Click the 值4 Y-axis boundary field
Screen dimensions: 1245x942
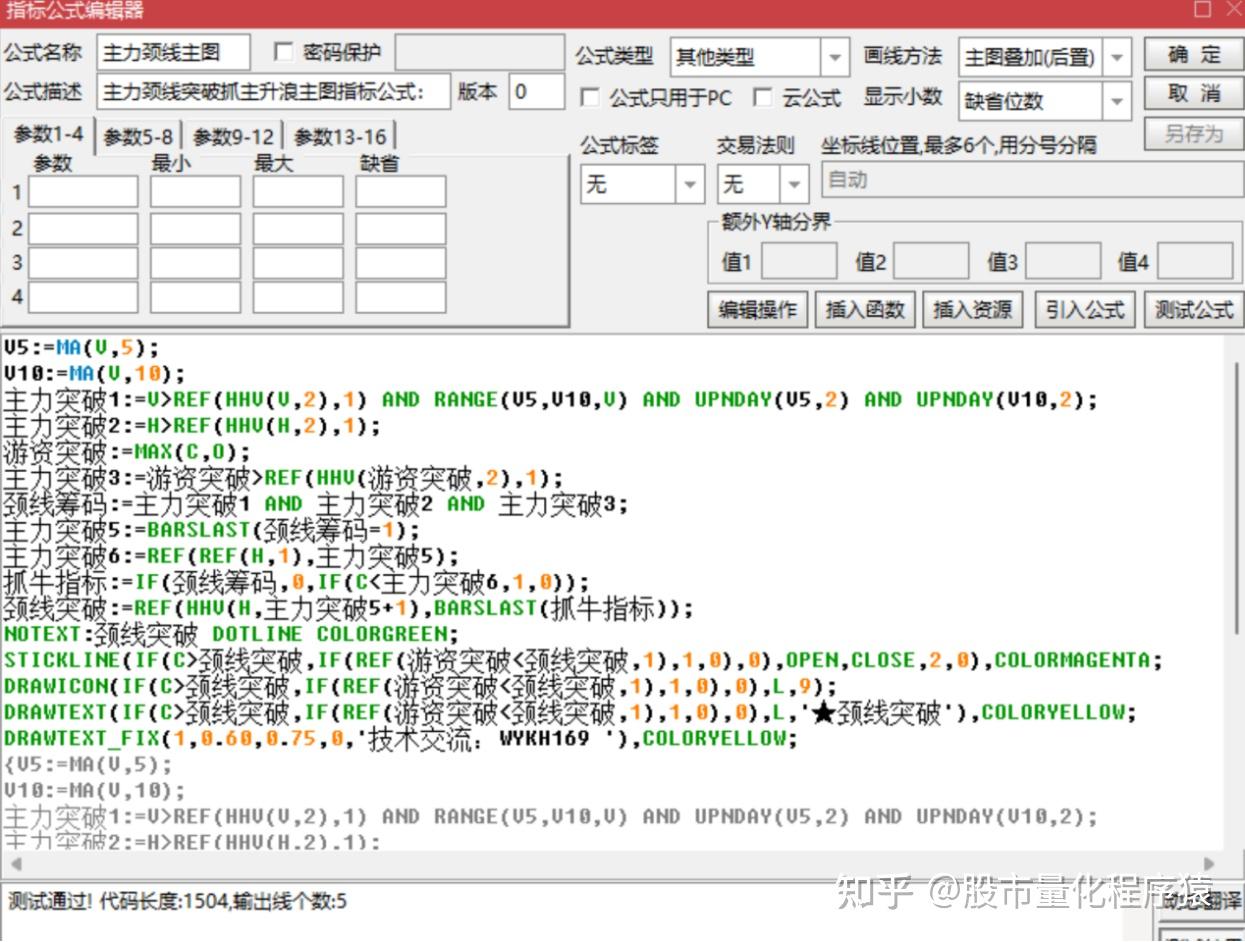(1195, 261)
